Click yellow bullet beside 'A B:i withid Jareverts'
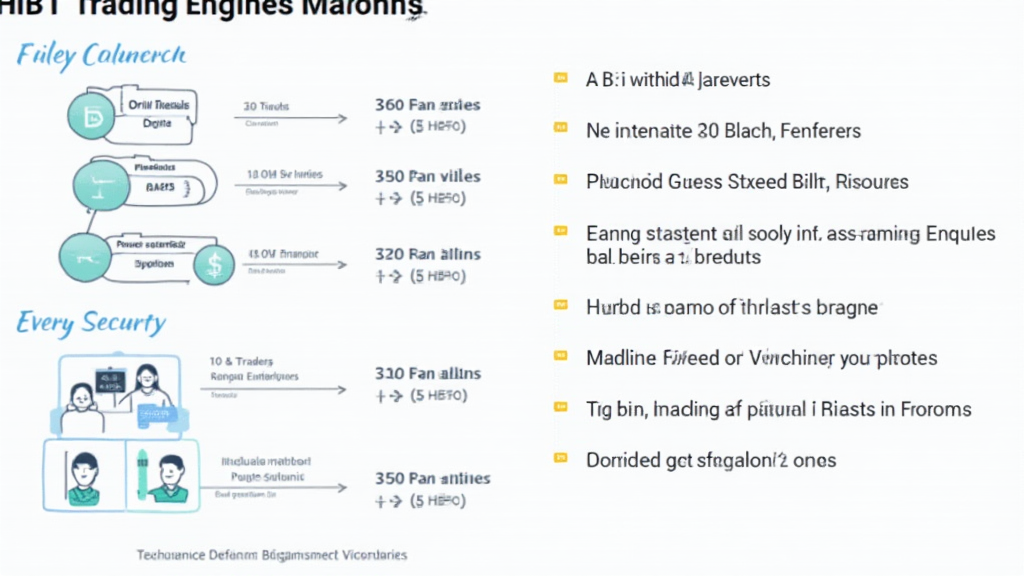Image resolution: width=1024 pixels, height=576 pixels. click(x=560, y=78)
